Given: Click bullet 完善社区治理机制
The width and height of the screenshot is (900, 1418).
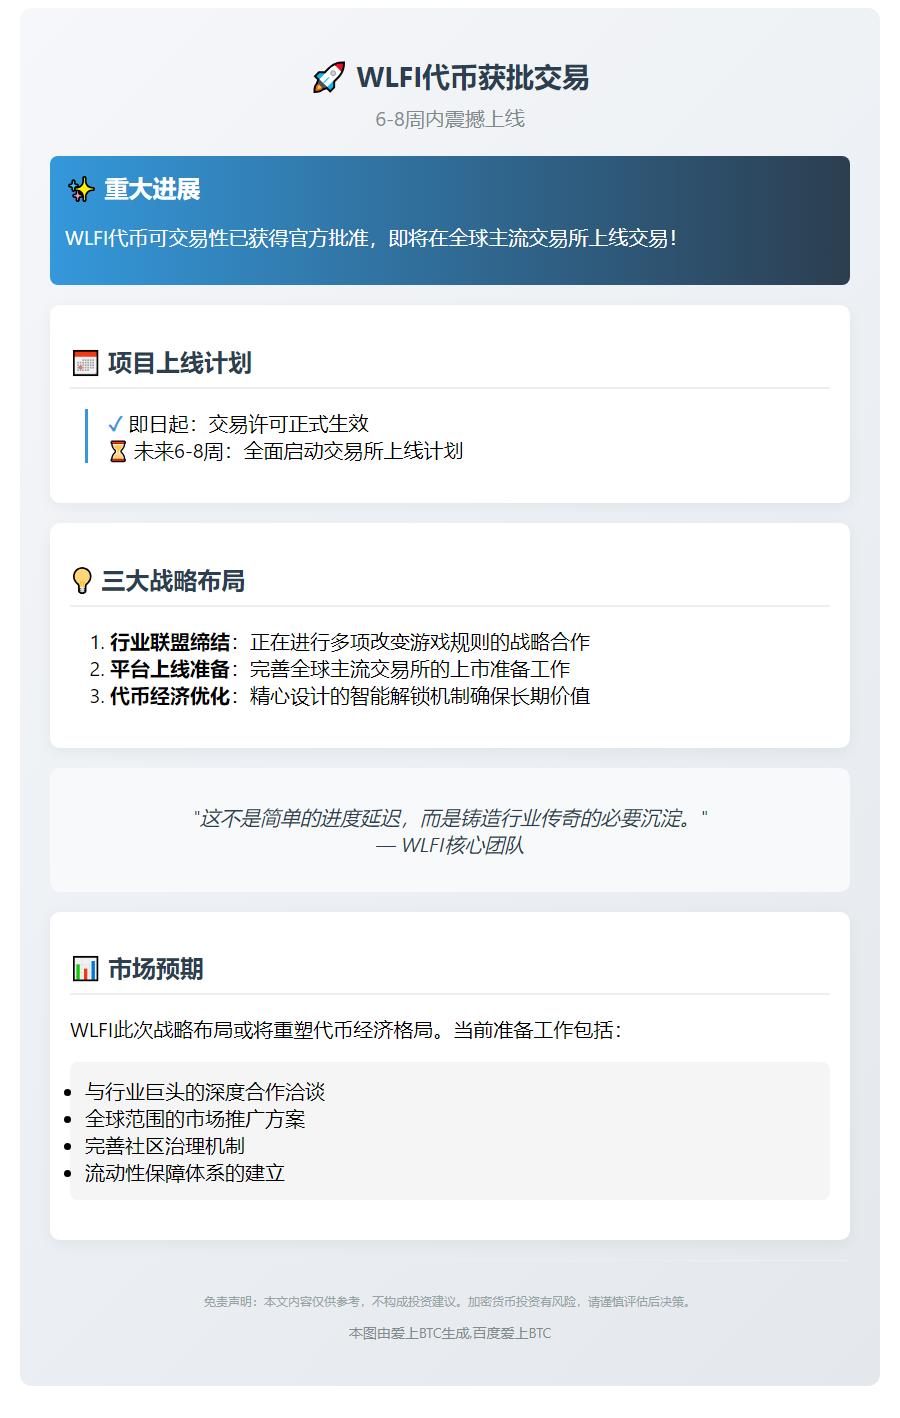Looking at the screenshot, I should [165, 1146].
